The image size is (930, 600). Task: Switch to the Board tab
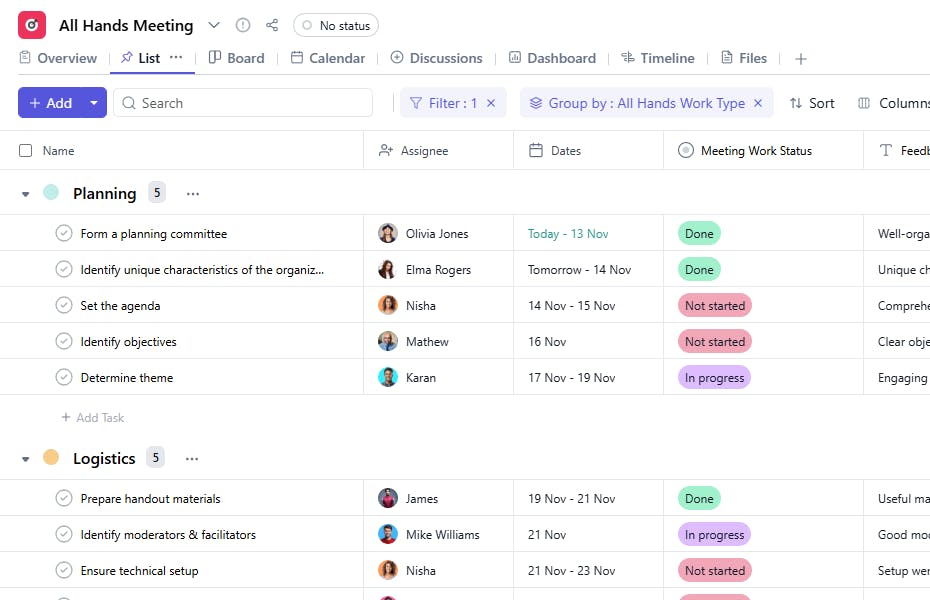coord(237,58)
